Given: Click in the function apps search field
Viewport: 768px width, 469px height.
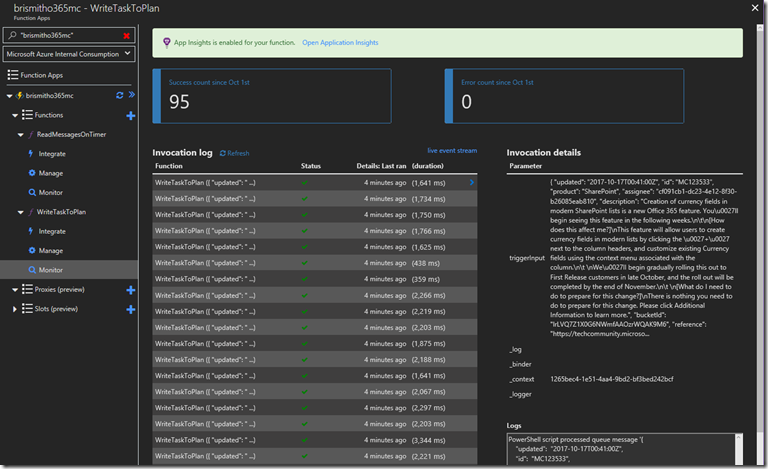Looking at the screenshot, I should tap(69, 35).
